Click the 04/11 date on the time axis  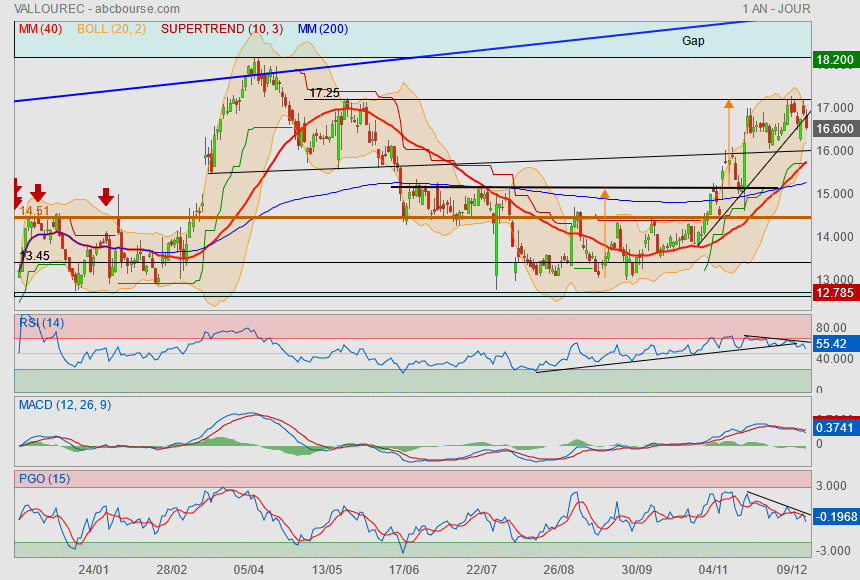click(x=714, y=570)
